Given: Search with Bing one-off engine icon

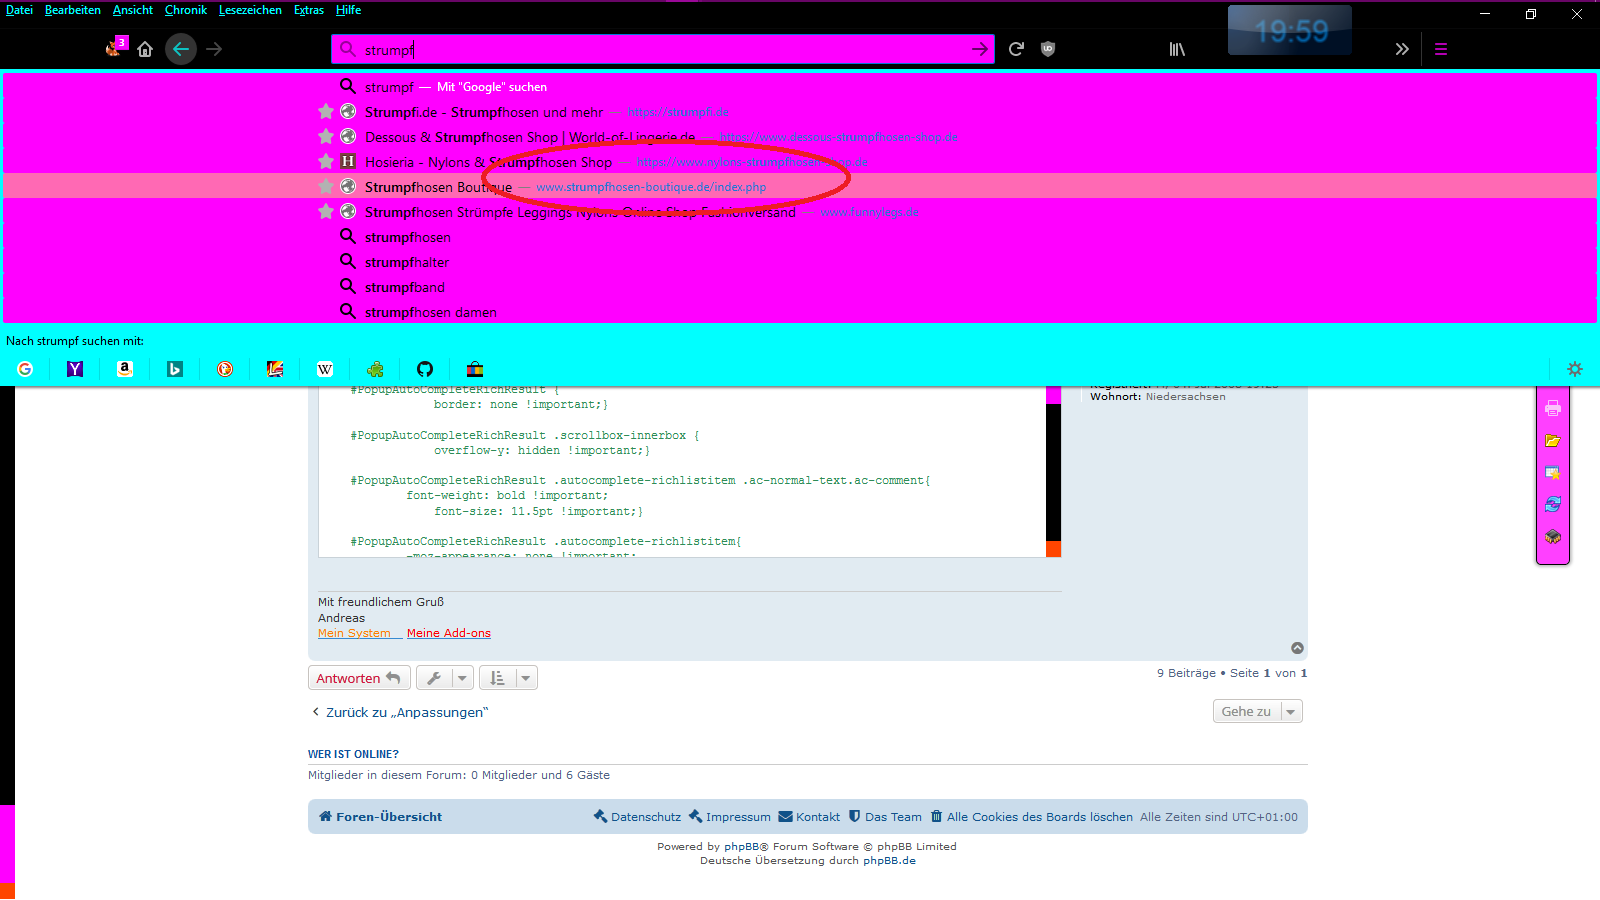Looking at the screenshot, I should 175,369.
